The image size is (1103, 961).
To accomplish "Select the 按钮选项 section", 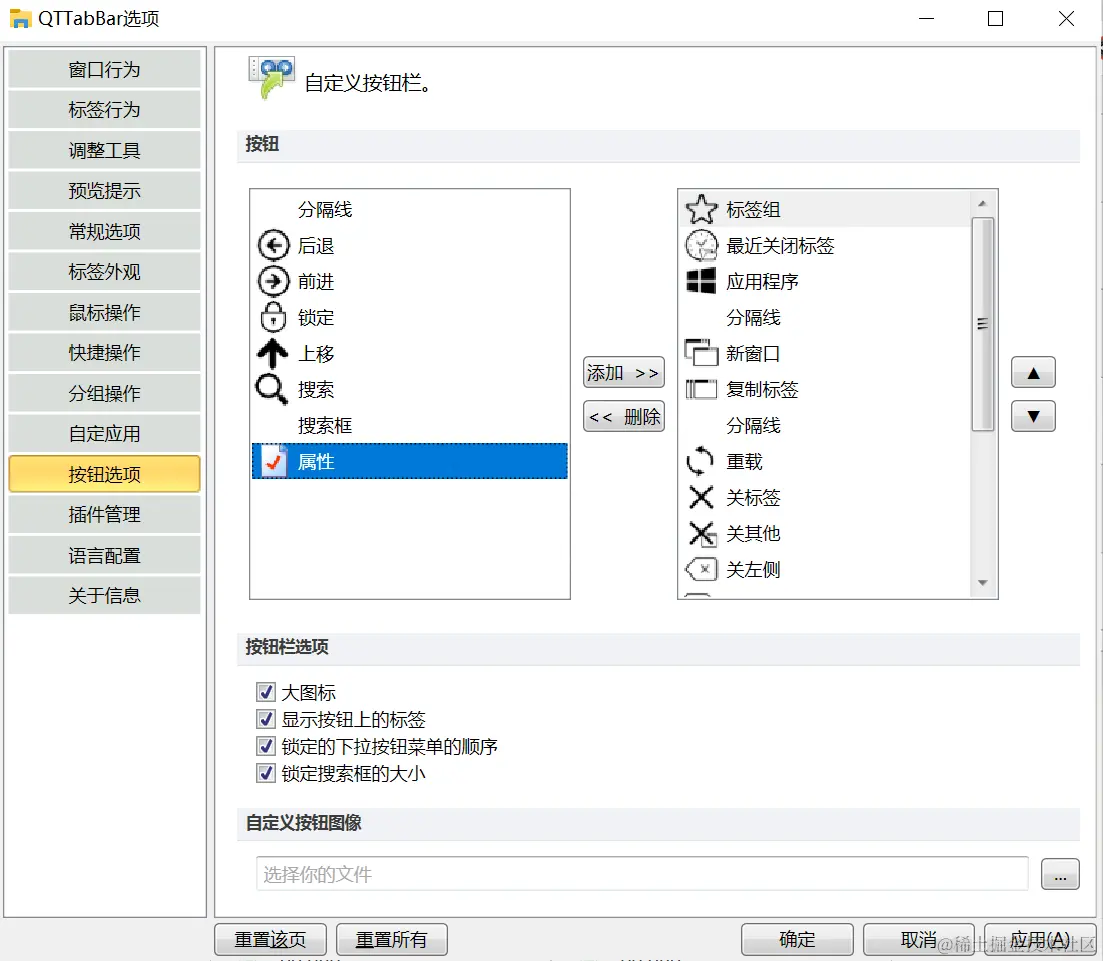I will (x=104, y=473).
